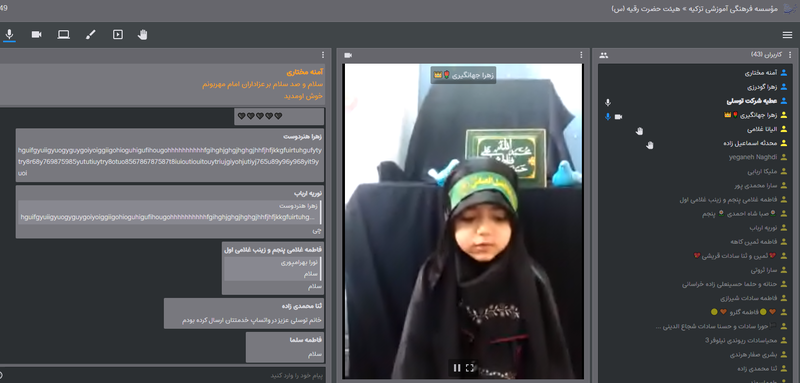Click the chat message input field
Image resolution: width=800 pixels, height=383 pixels.
coord(162,375)
